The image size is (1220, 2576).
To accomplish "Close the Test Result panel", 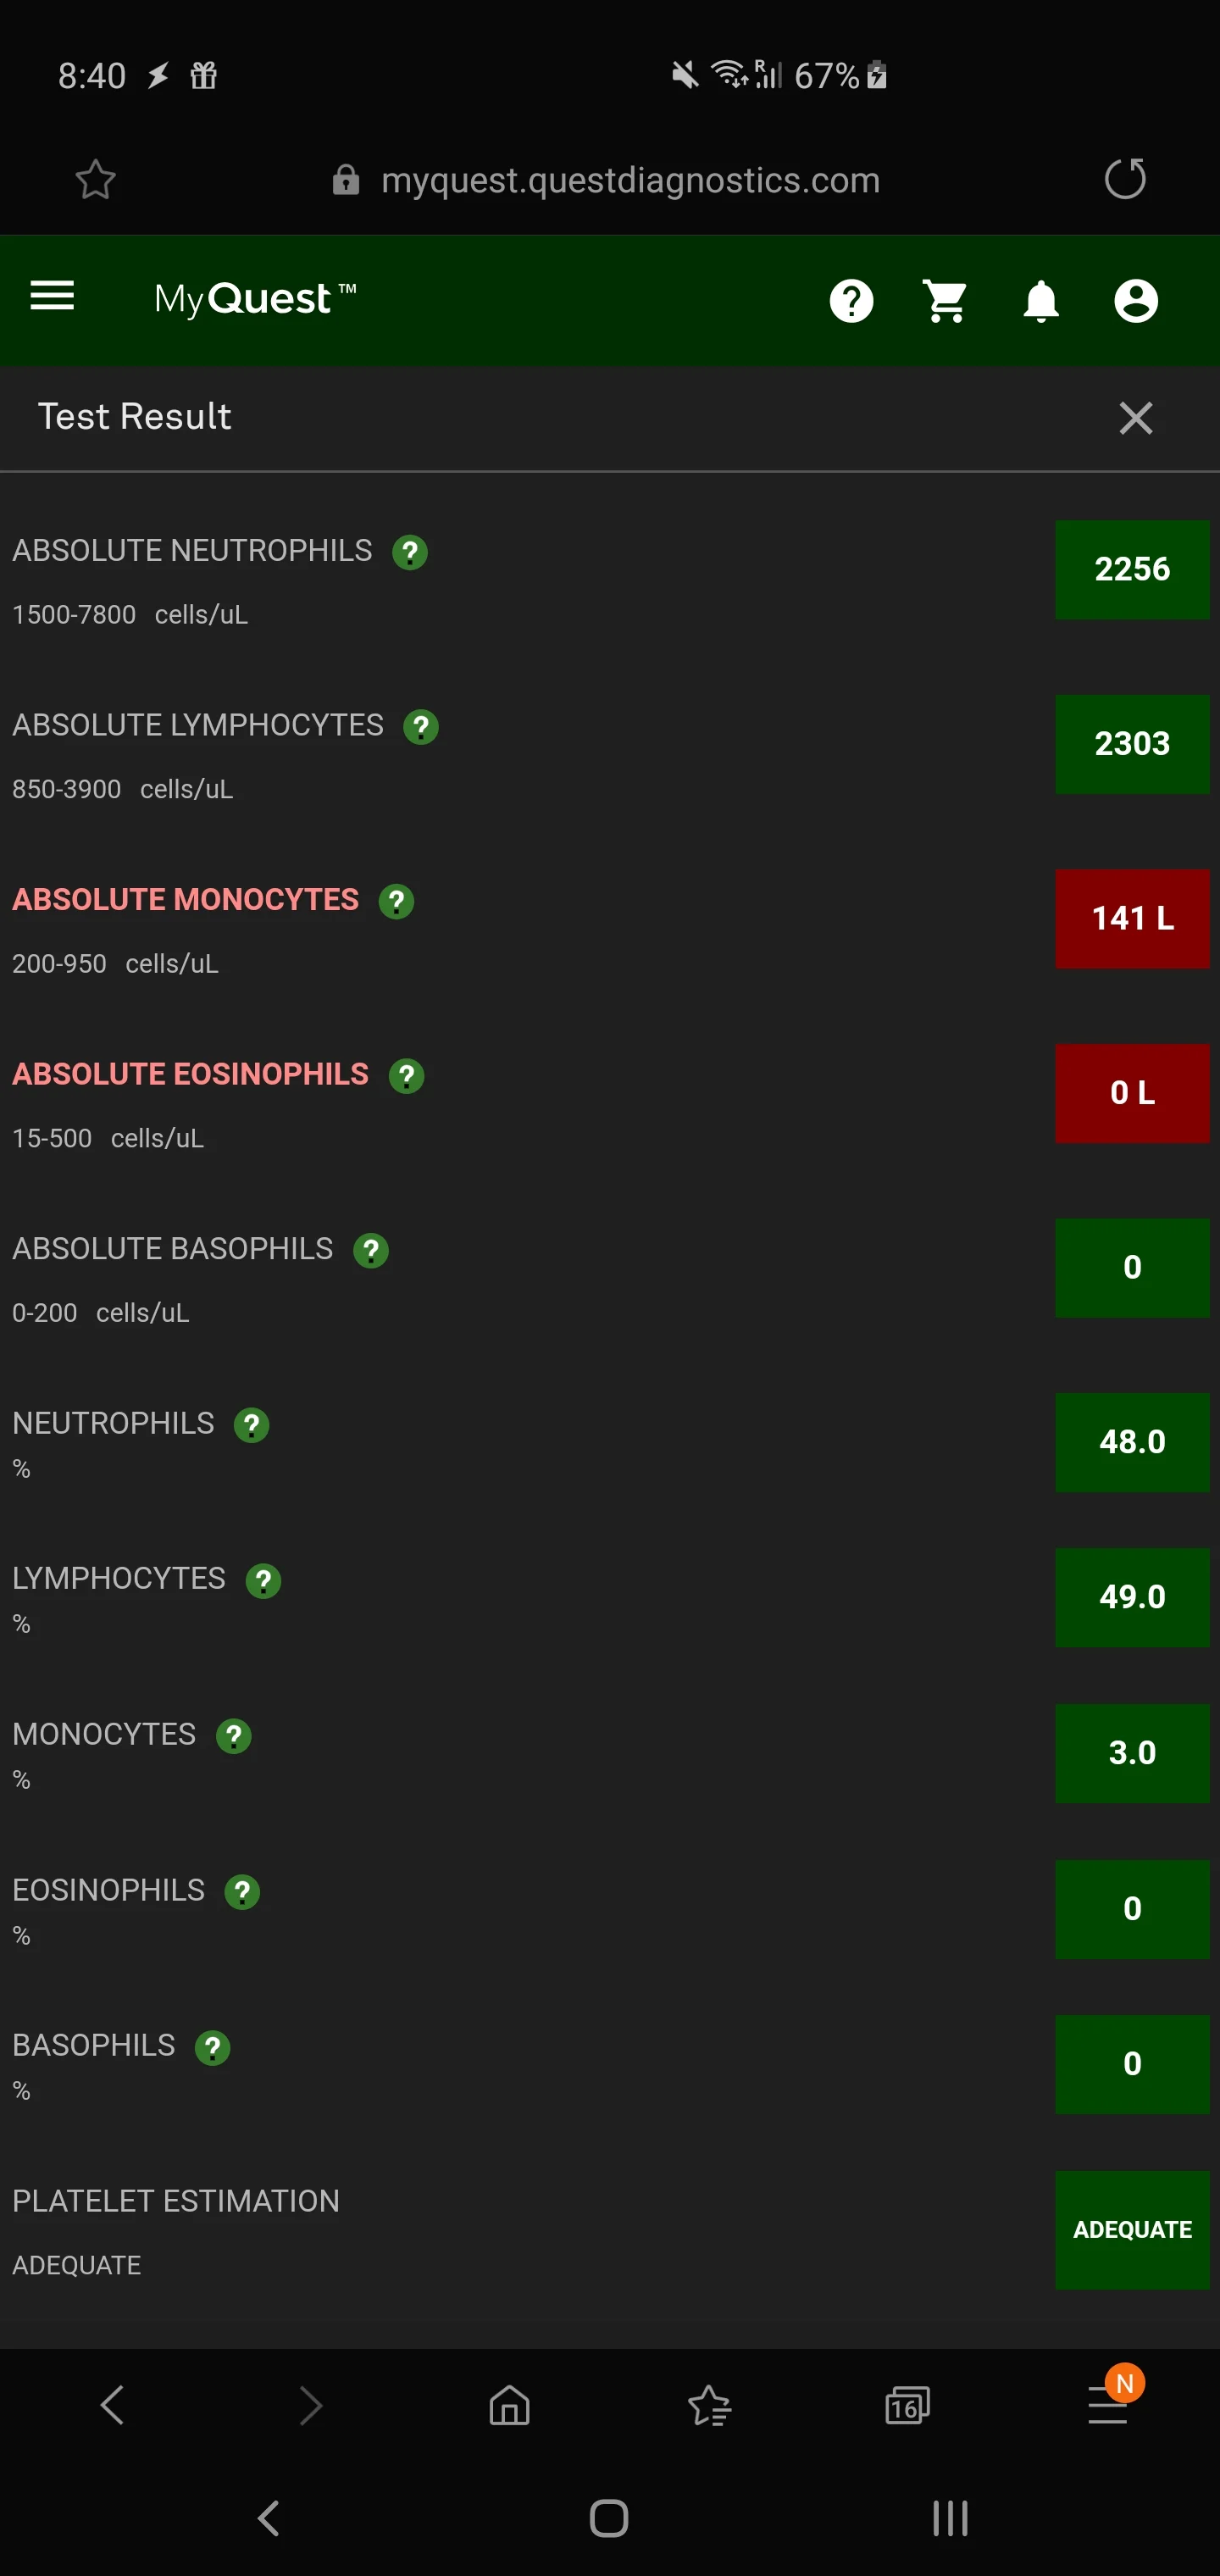I will [1136, 418].
